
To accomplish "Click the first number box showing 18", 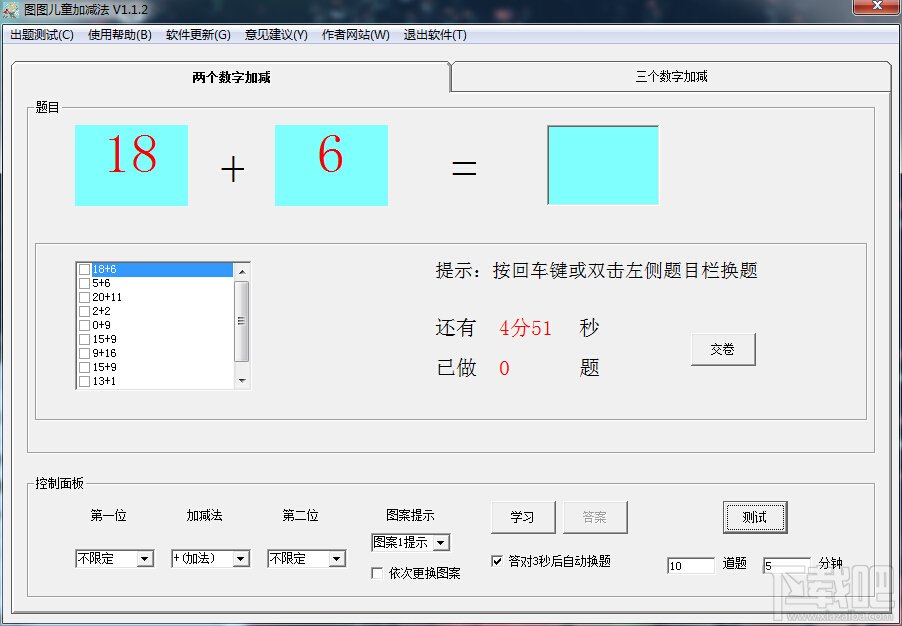I will (x=131, y=165).
